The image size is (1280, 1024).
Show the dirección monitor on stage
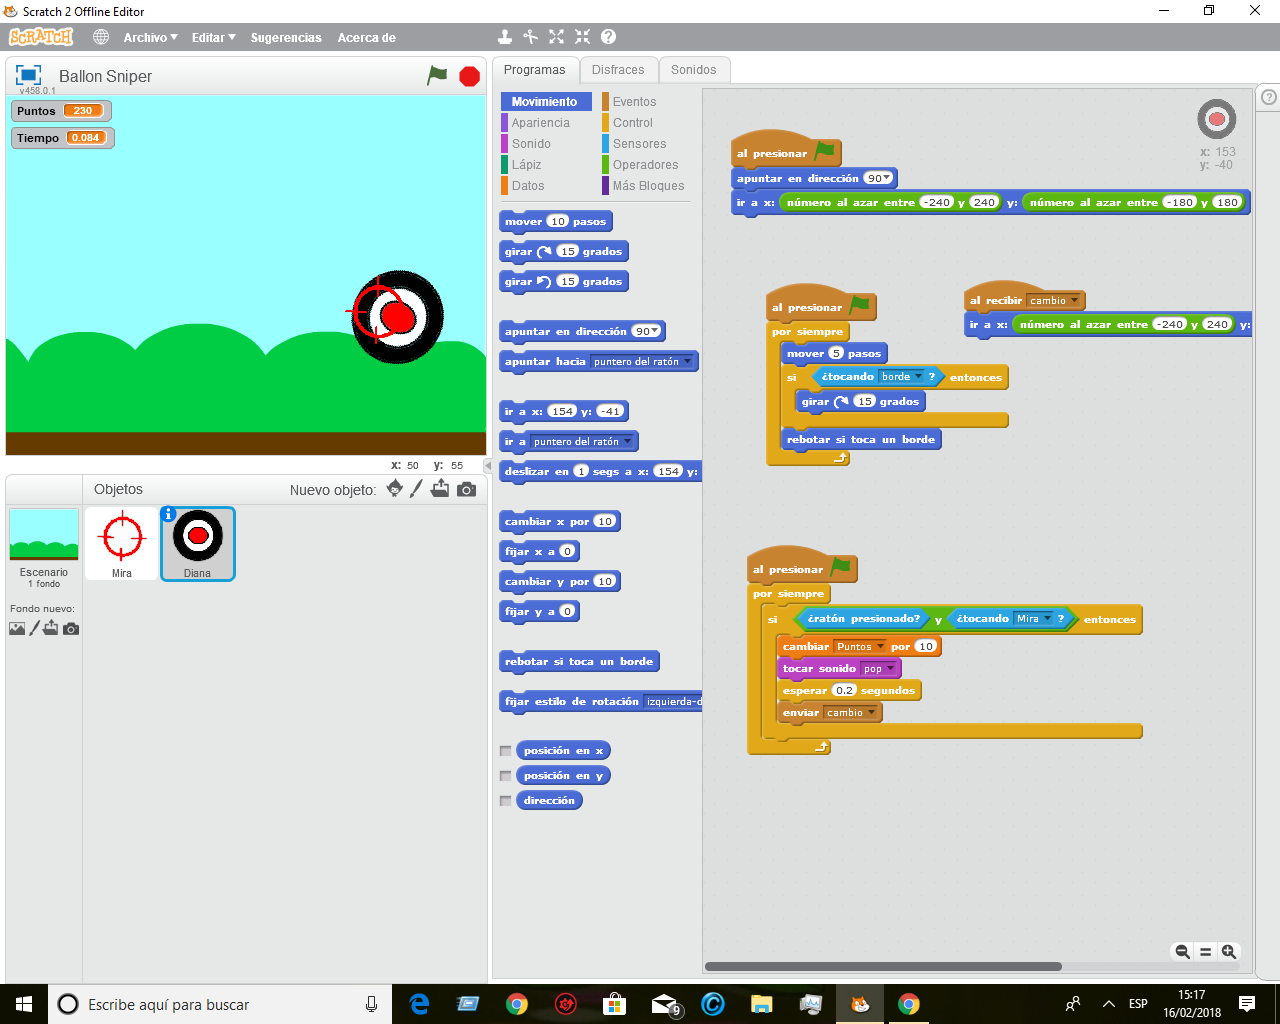click(506, 800)
